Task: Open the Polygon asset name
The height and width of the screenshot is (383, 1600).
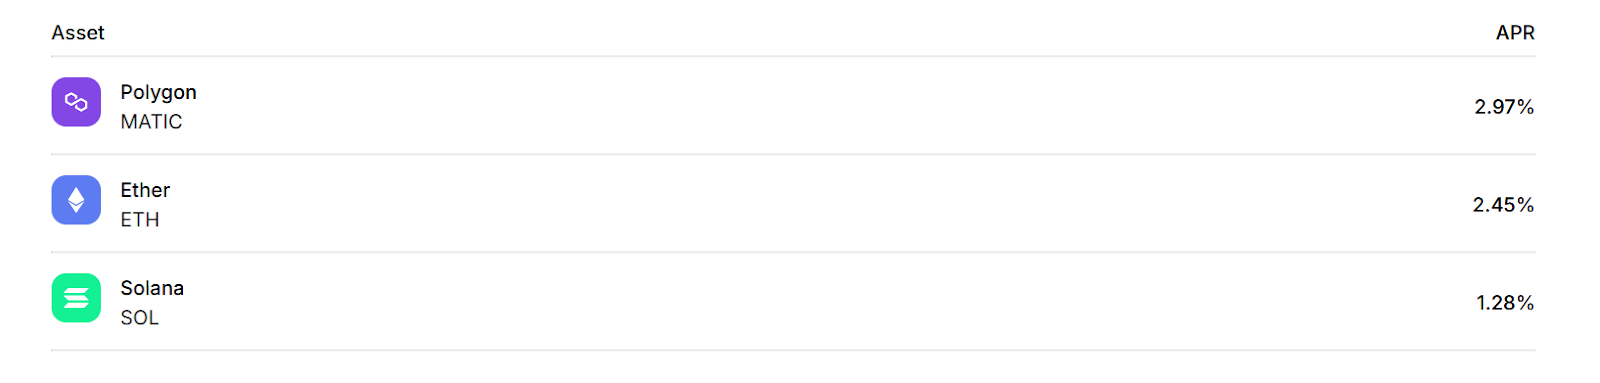Action: pos(158,92)
